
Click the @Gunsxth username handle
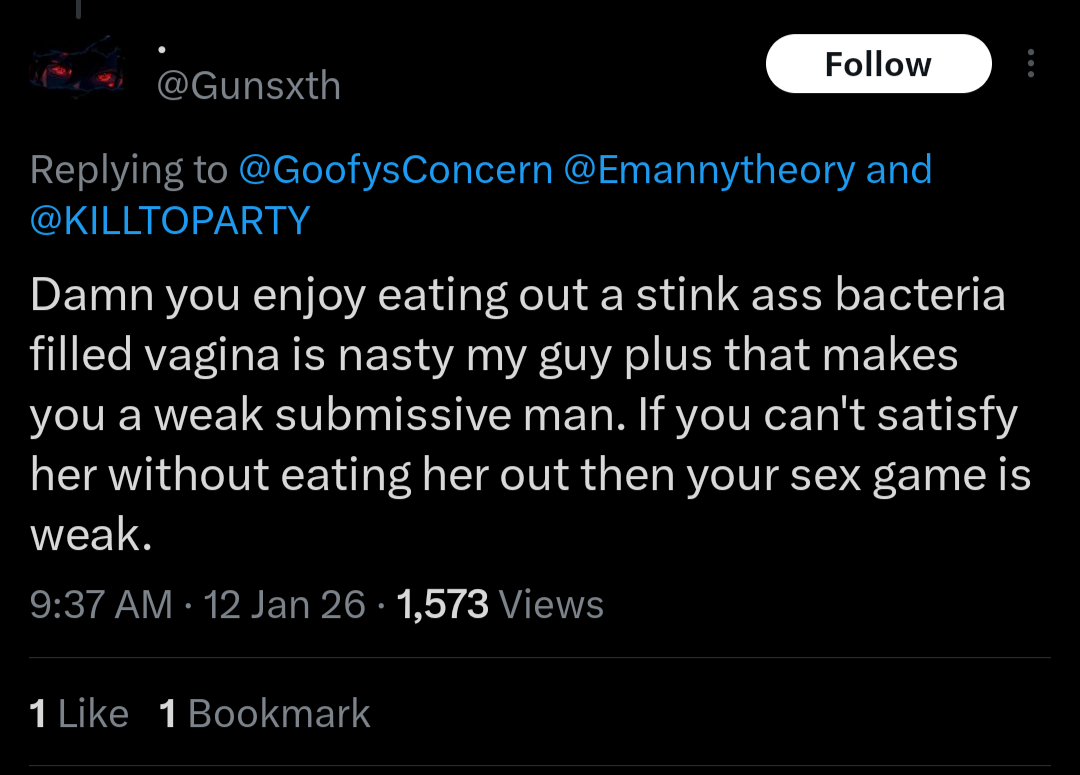pos(249,86)
